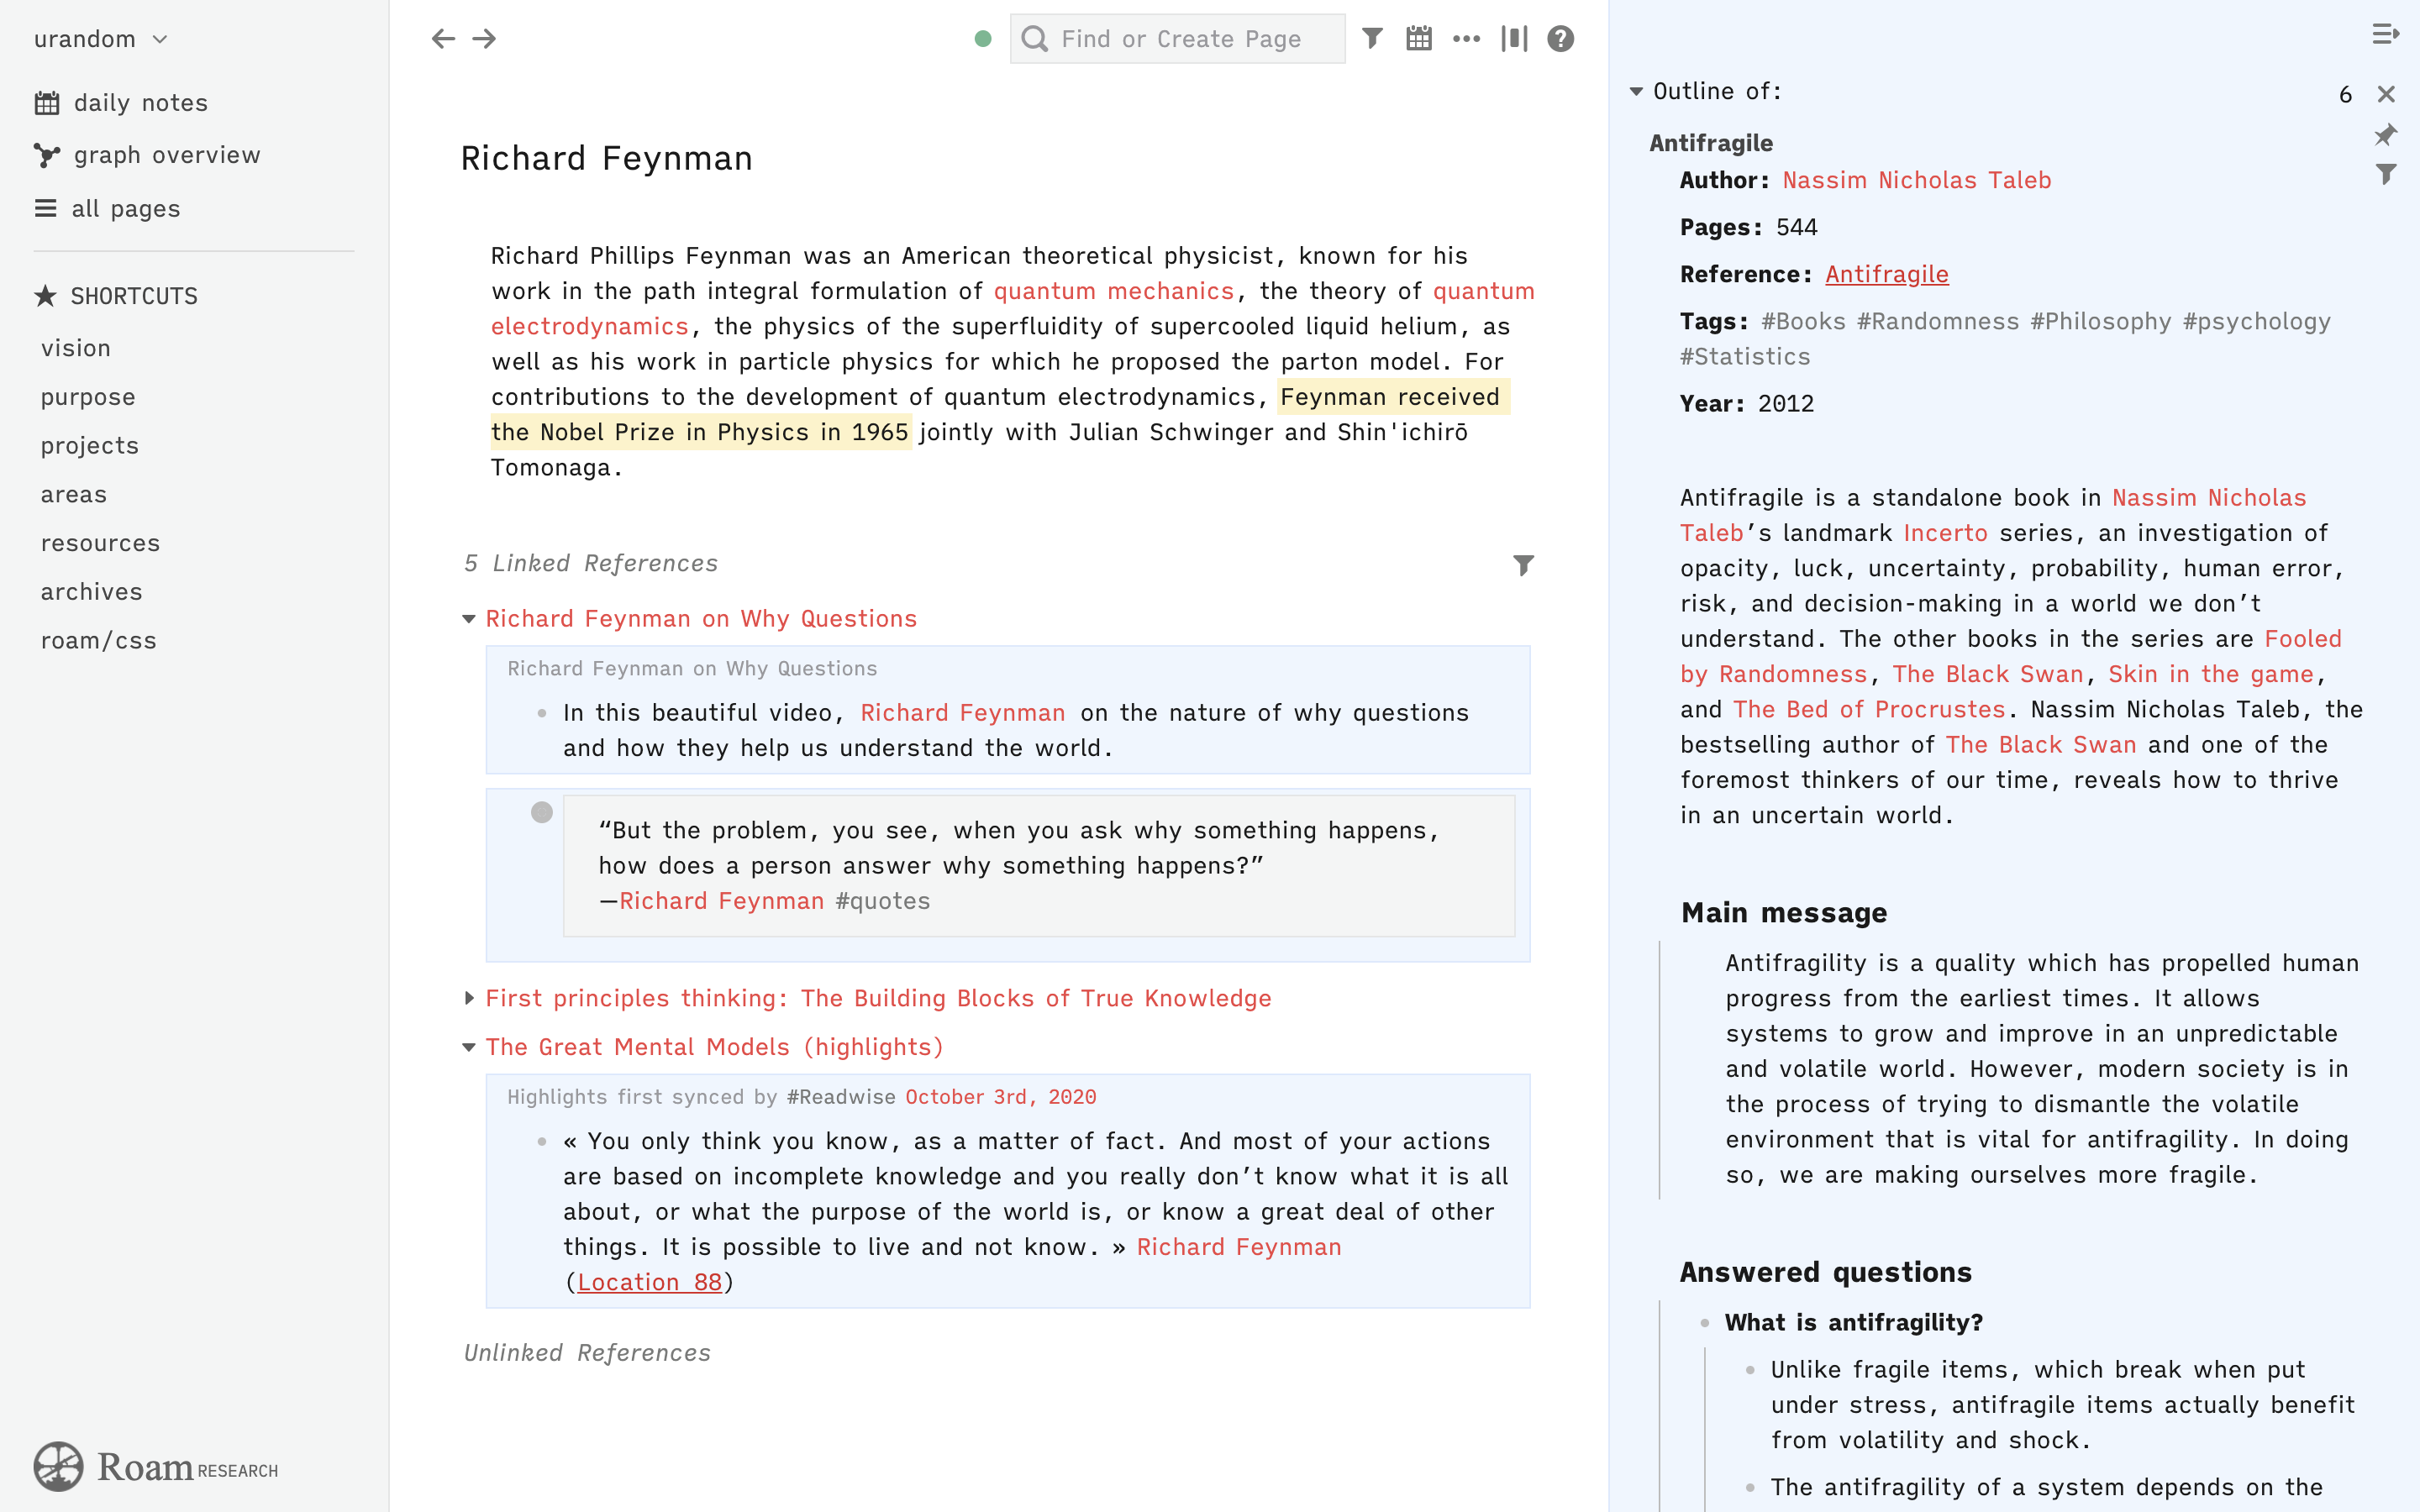2420x1512 pixels.
Task: Open the Location 88 link
Action: [649, 1282]
